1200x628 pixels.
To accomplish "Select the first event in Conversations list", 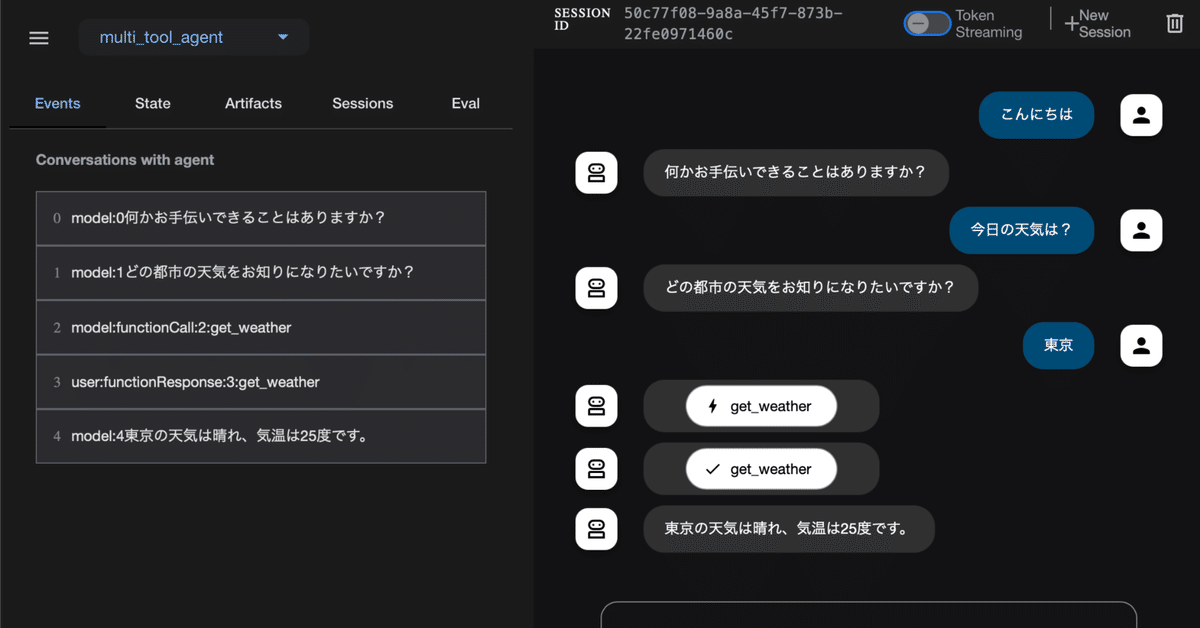I will pyautogui.click(x=260, y=218).
